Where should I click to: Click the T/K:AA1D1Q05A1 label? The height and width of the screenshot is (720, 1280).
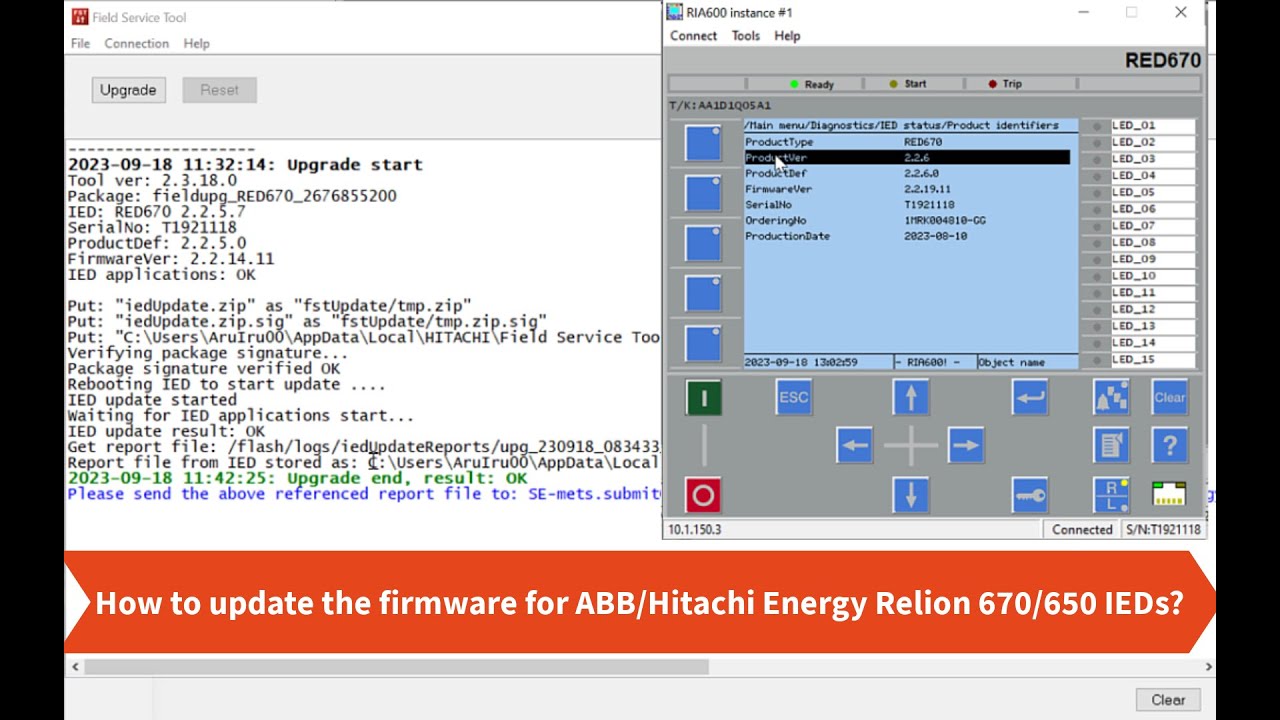point(720,105)
